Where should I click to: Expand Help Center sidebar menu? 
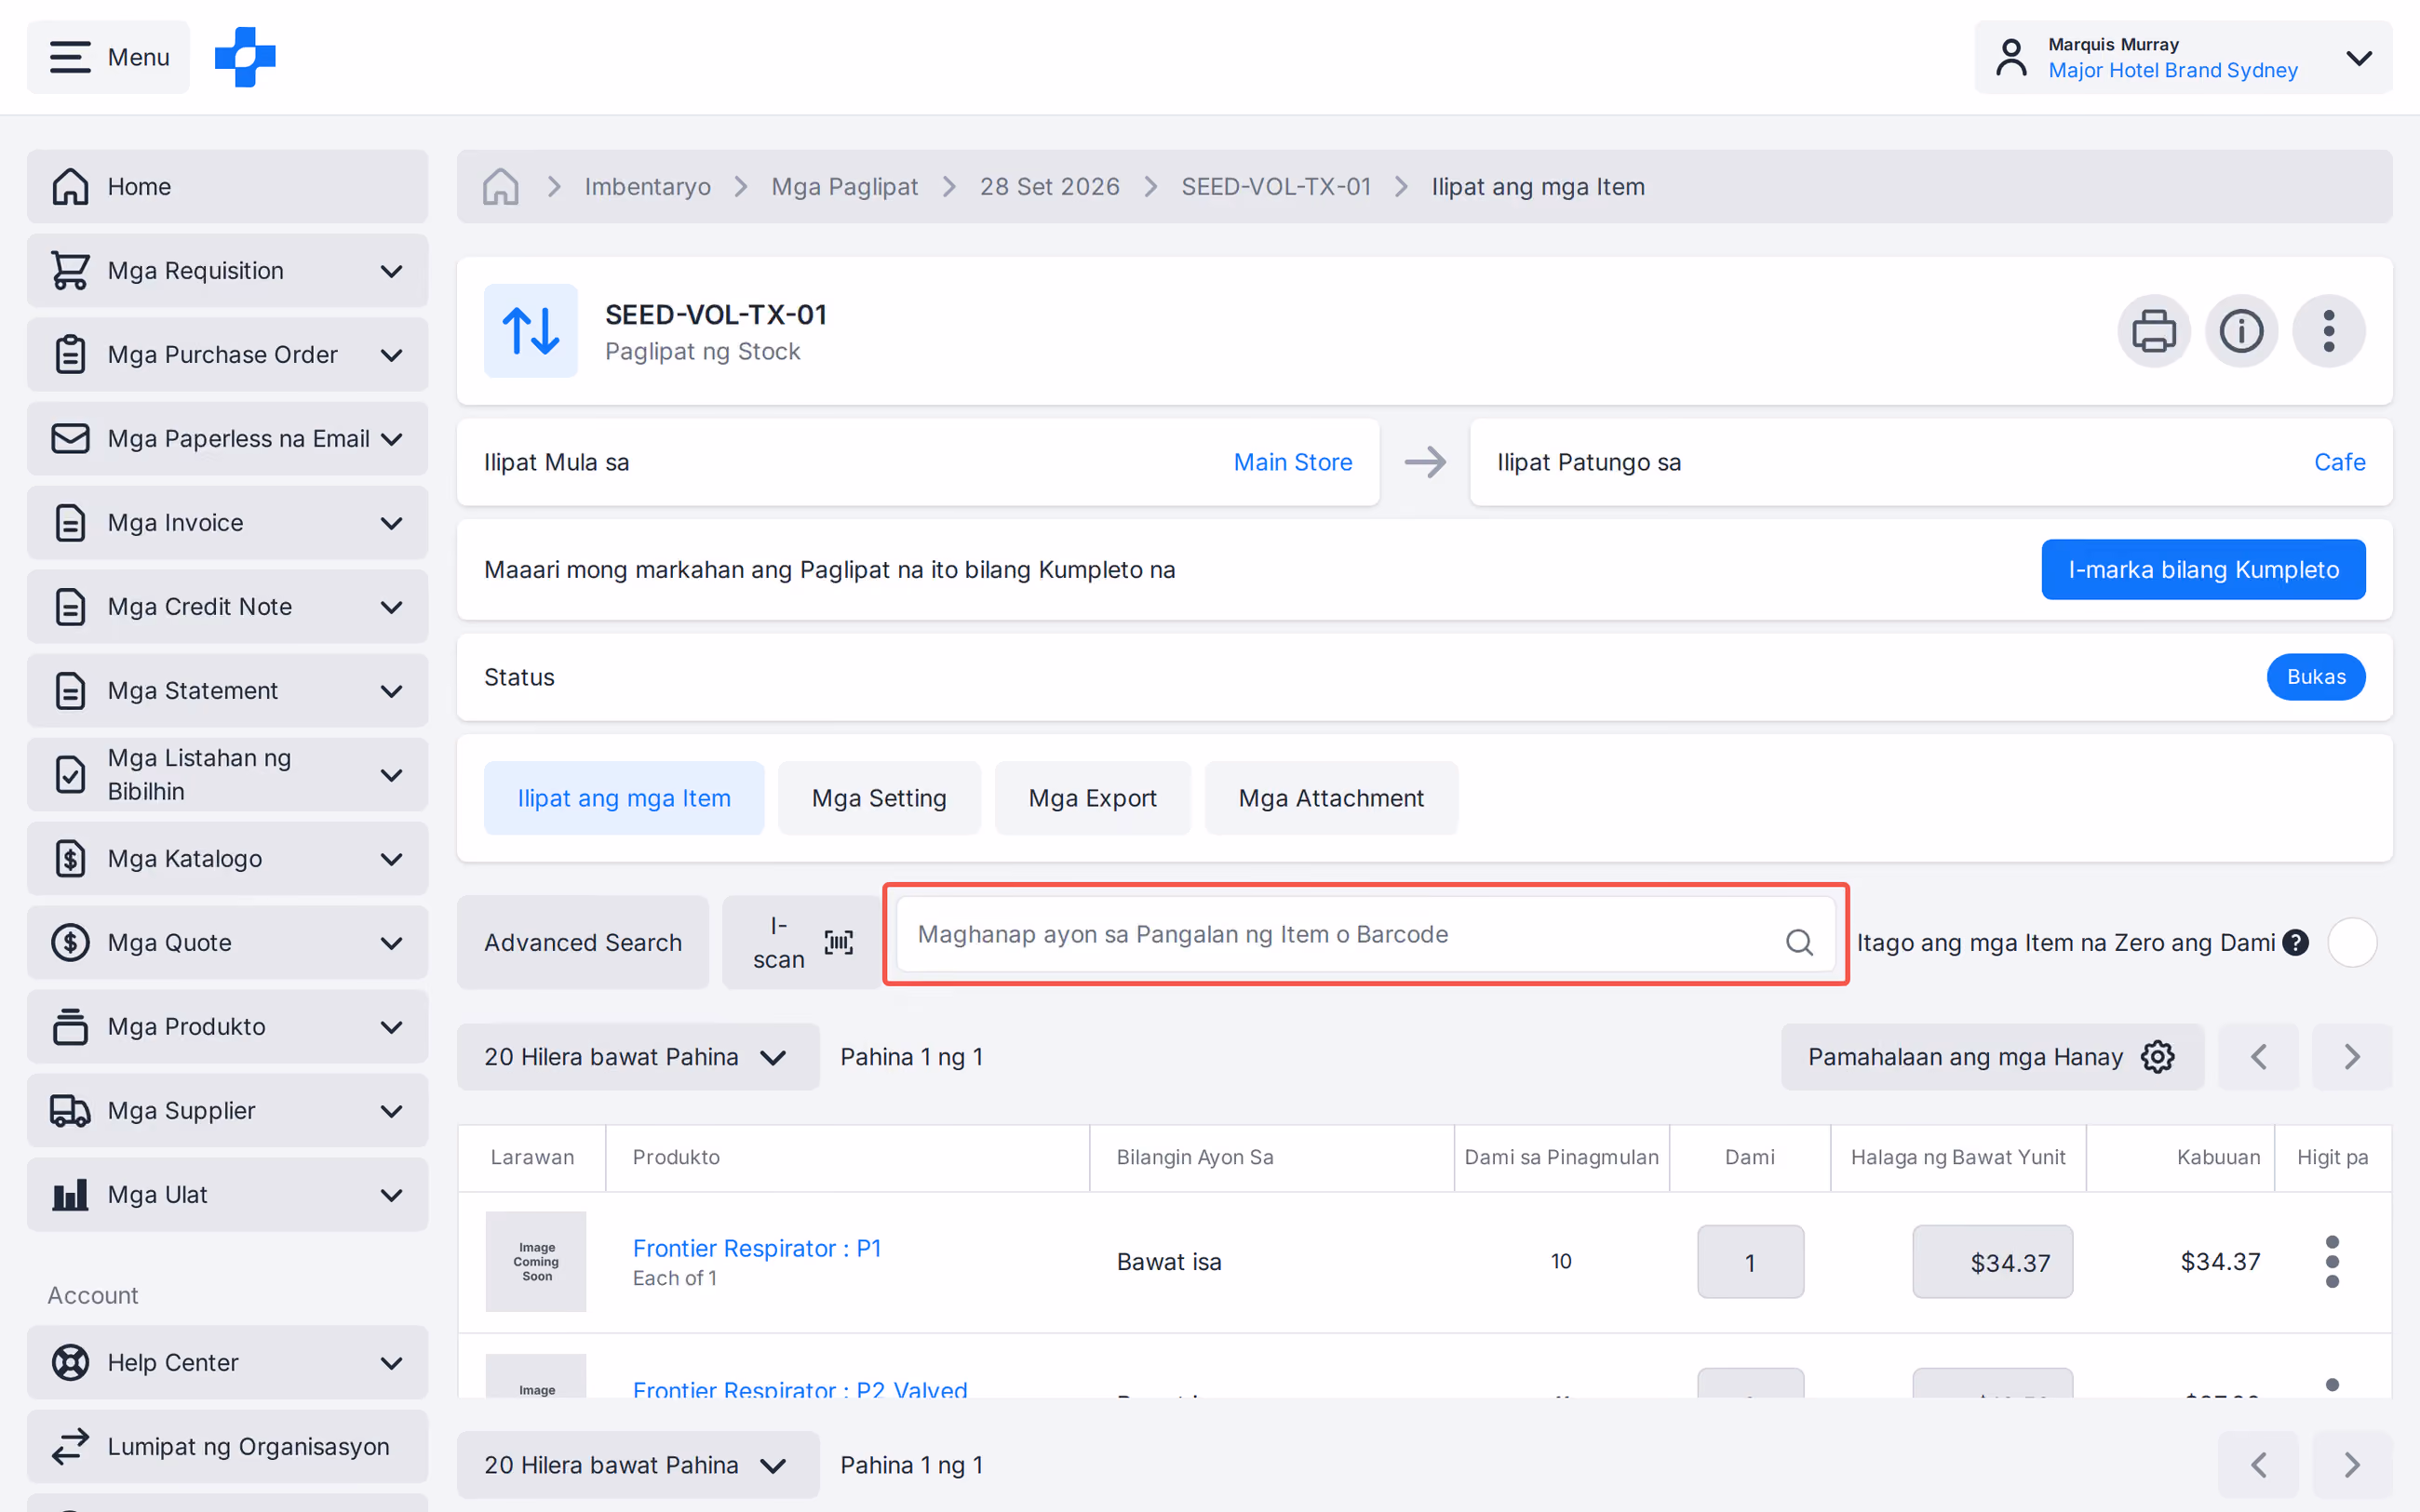227,1363
